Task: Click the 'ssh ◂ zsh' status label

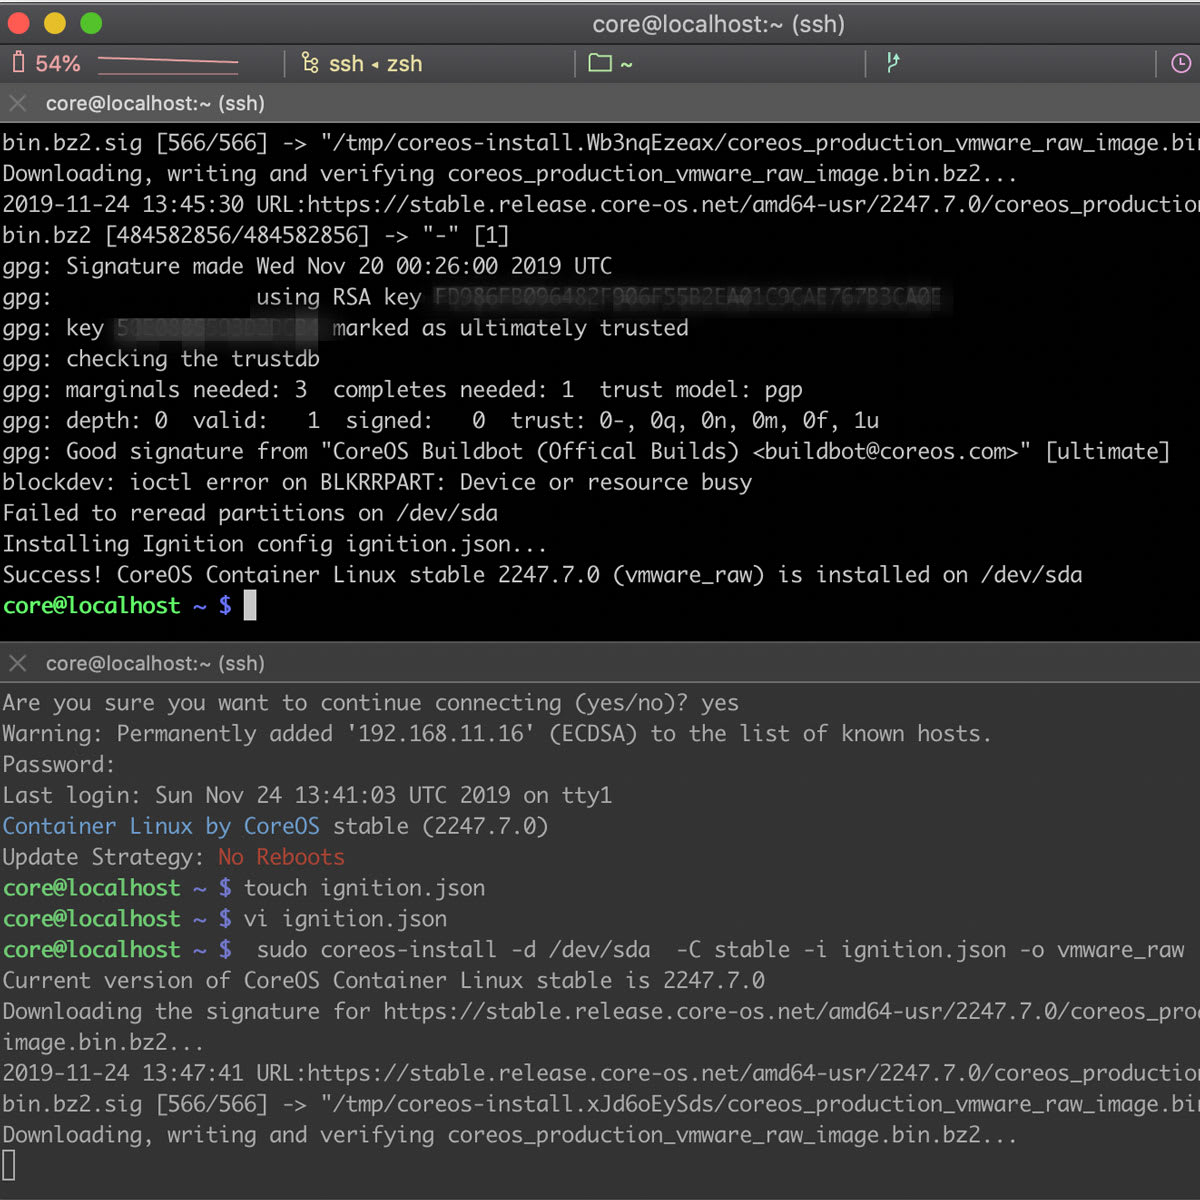Action: (x=376, y=64)
